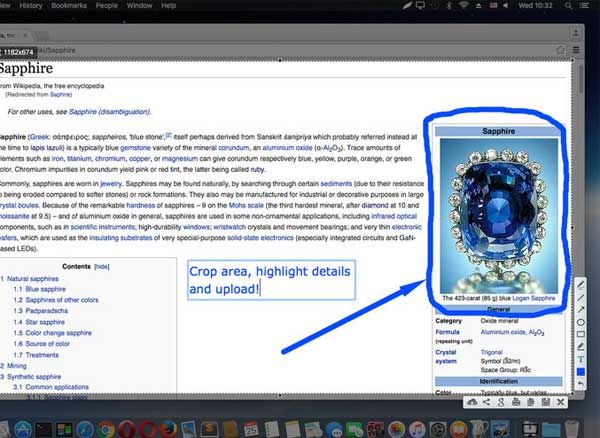The image size is (600, 438).
Task: Go to Synthetic sapphire section
Action: (x=34, y=377)
